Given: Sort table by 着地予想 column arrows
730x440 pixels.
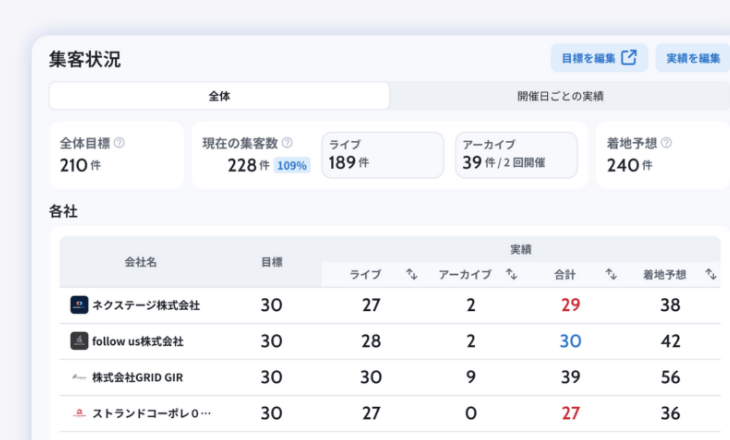Looking at the screenshot, I should click(x=711, y=274).
